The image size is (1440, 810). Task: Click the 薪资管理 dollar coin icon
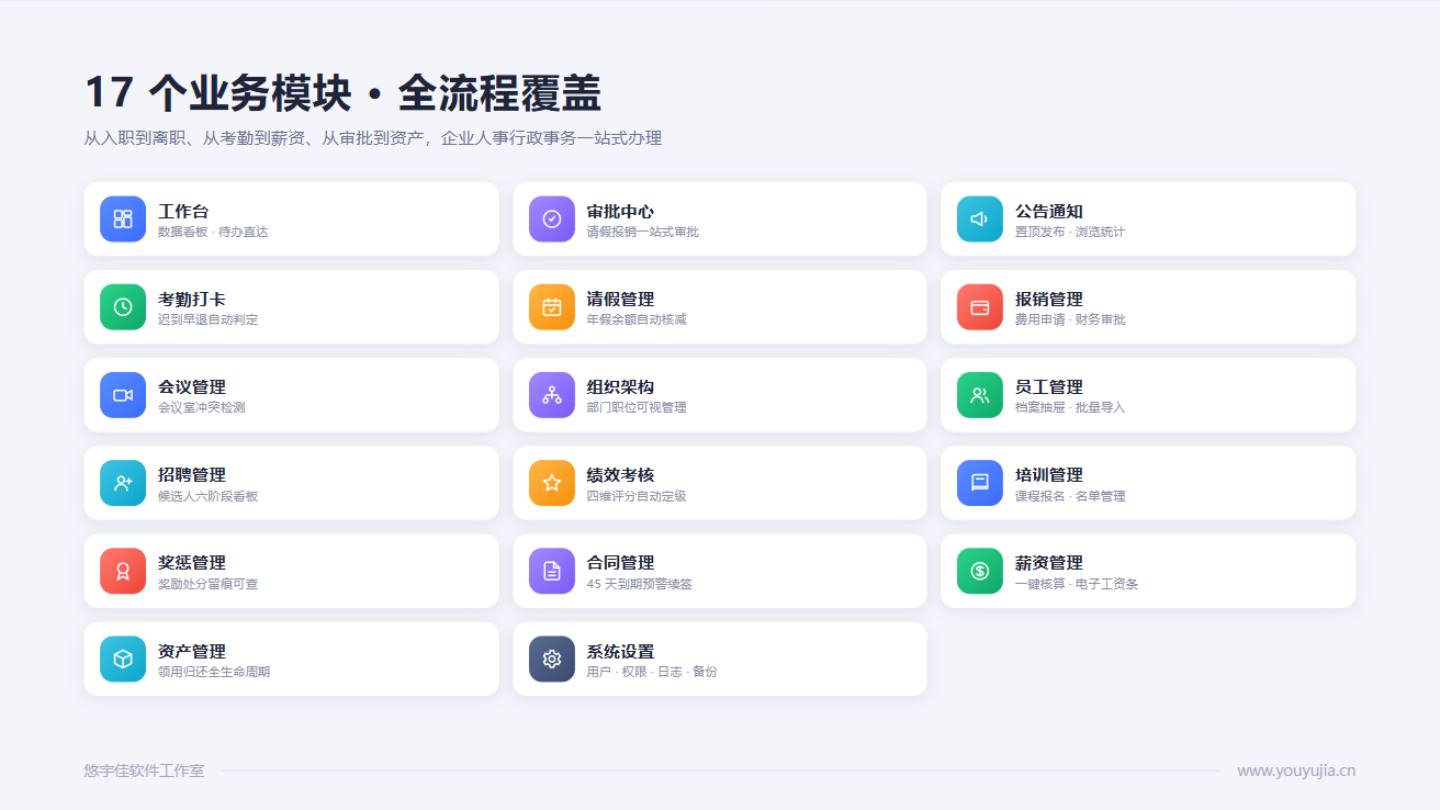(x=980, y=571)
